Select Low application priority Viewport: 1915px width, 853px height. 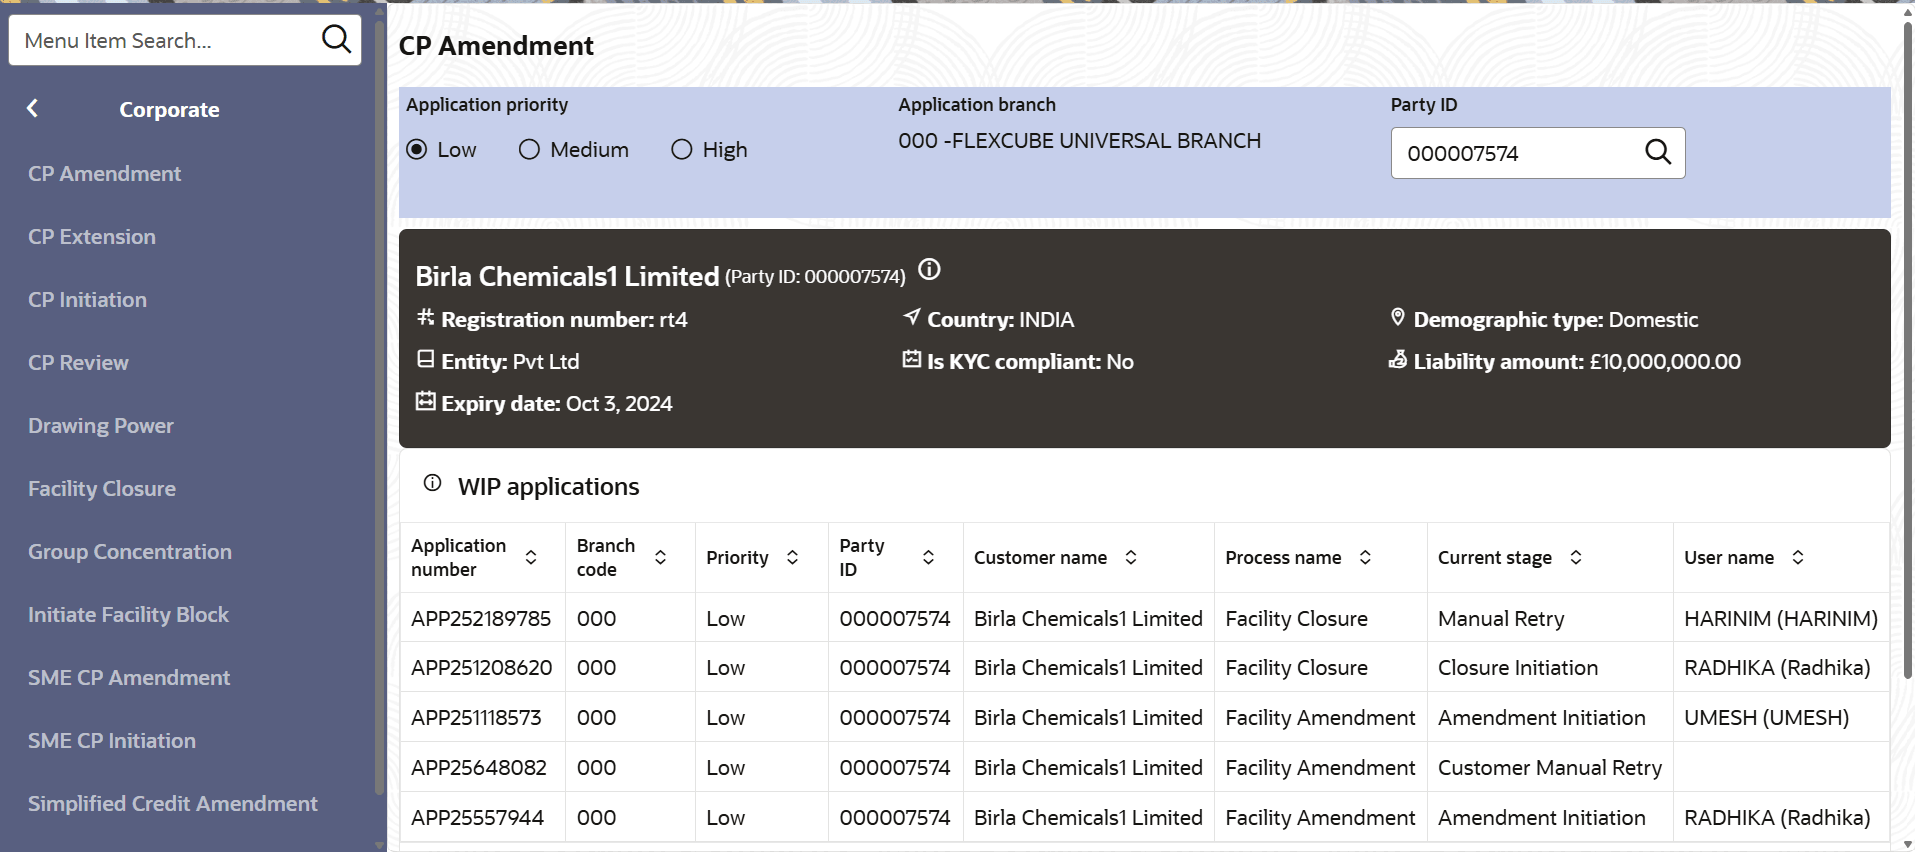point(417,150)
